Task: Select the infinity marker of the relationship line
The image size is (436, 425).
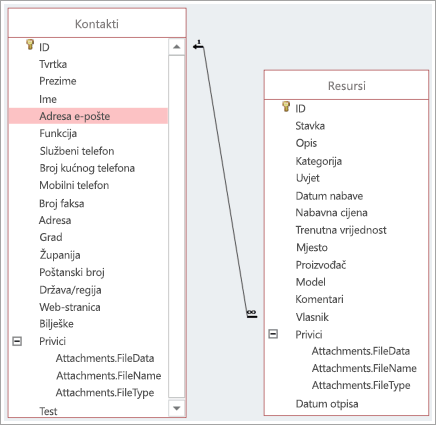Action: tap(252, 314)
